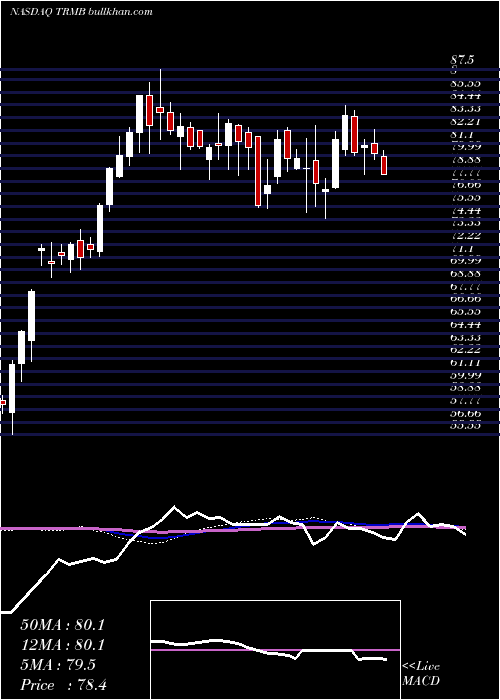Click the 50MA : 80.1 readout
The height and width of the screenshot is (700, 500).
pyautogui.click(x=62, y=625)
